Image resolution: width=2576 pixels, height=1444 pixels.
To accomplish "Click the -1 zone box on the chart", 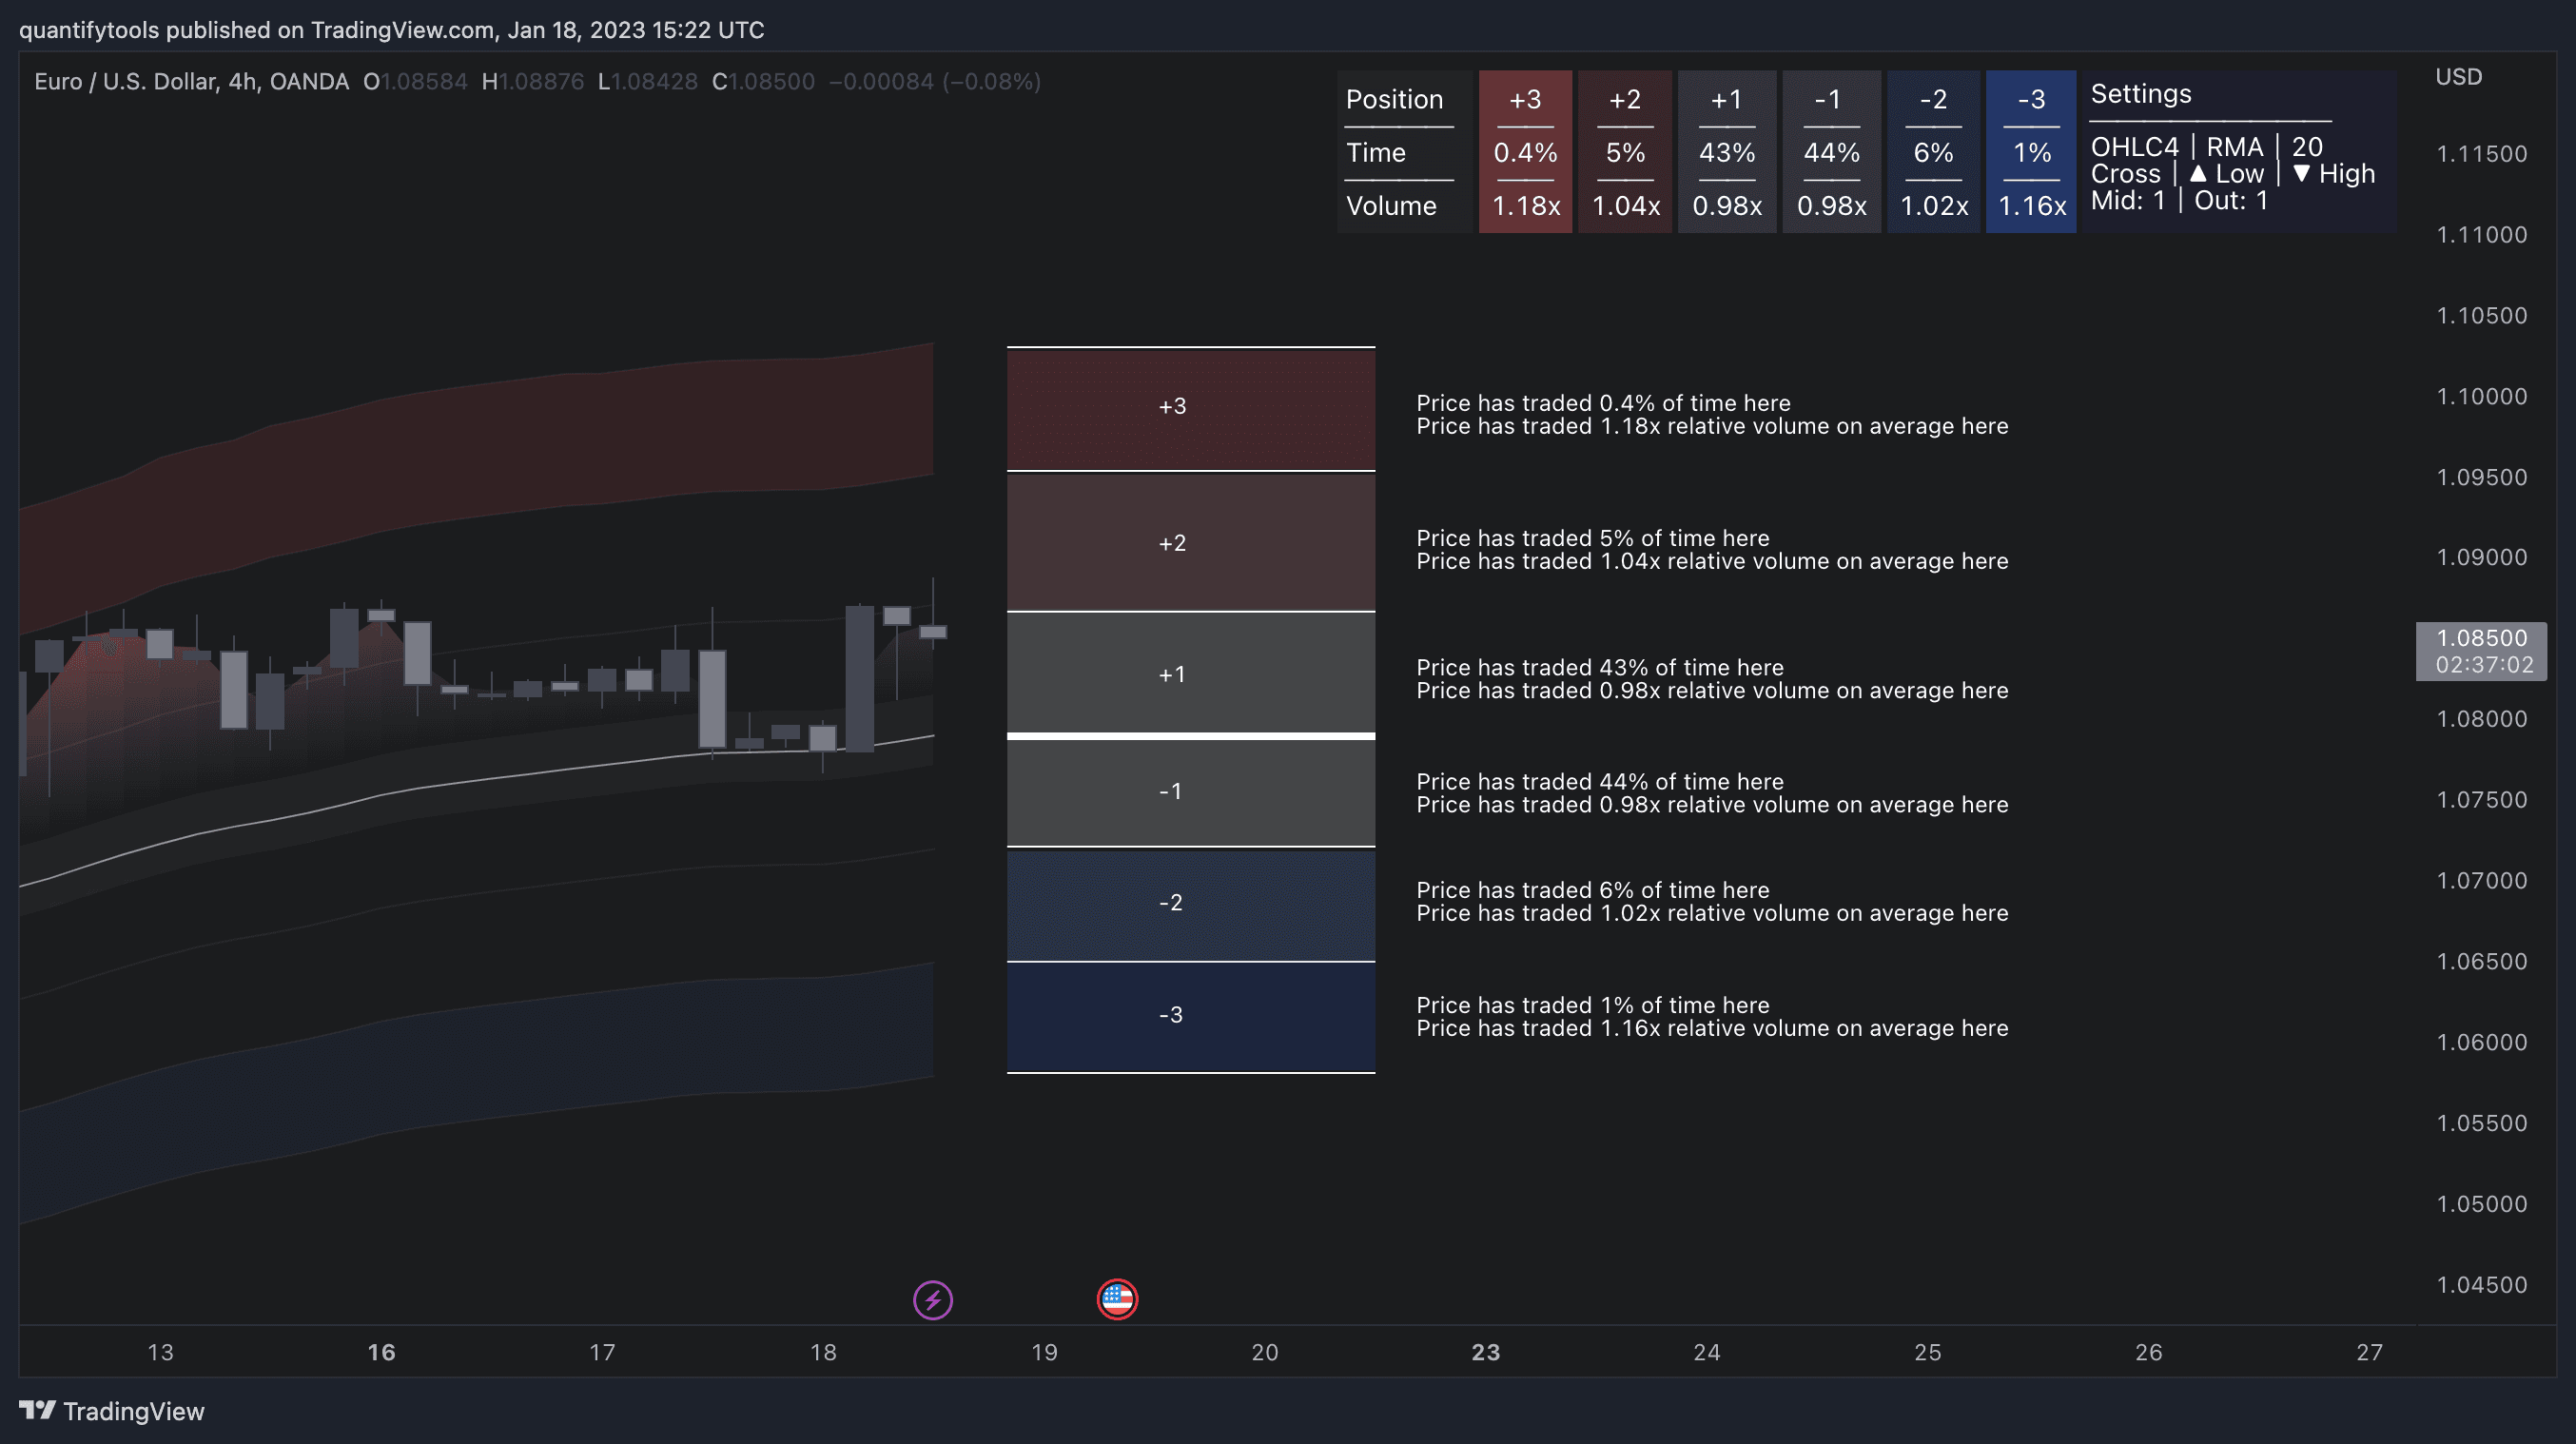I will point(1190,790).
